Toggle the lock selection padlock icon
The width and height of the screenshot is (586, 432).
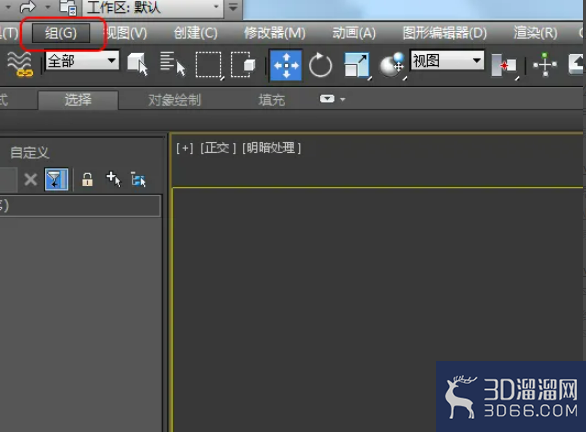[87, 179]
